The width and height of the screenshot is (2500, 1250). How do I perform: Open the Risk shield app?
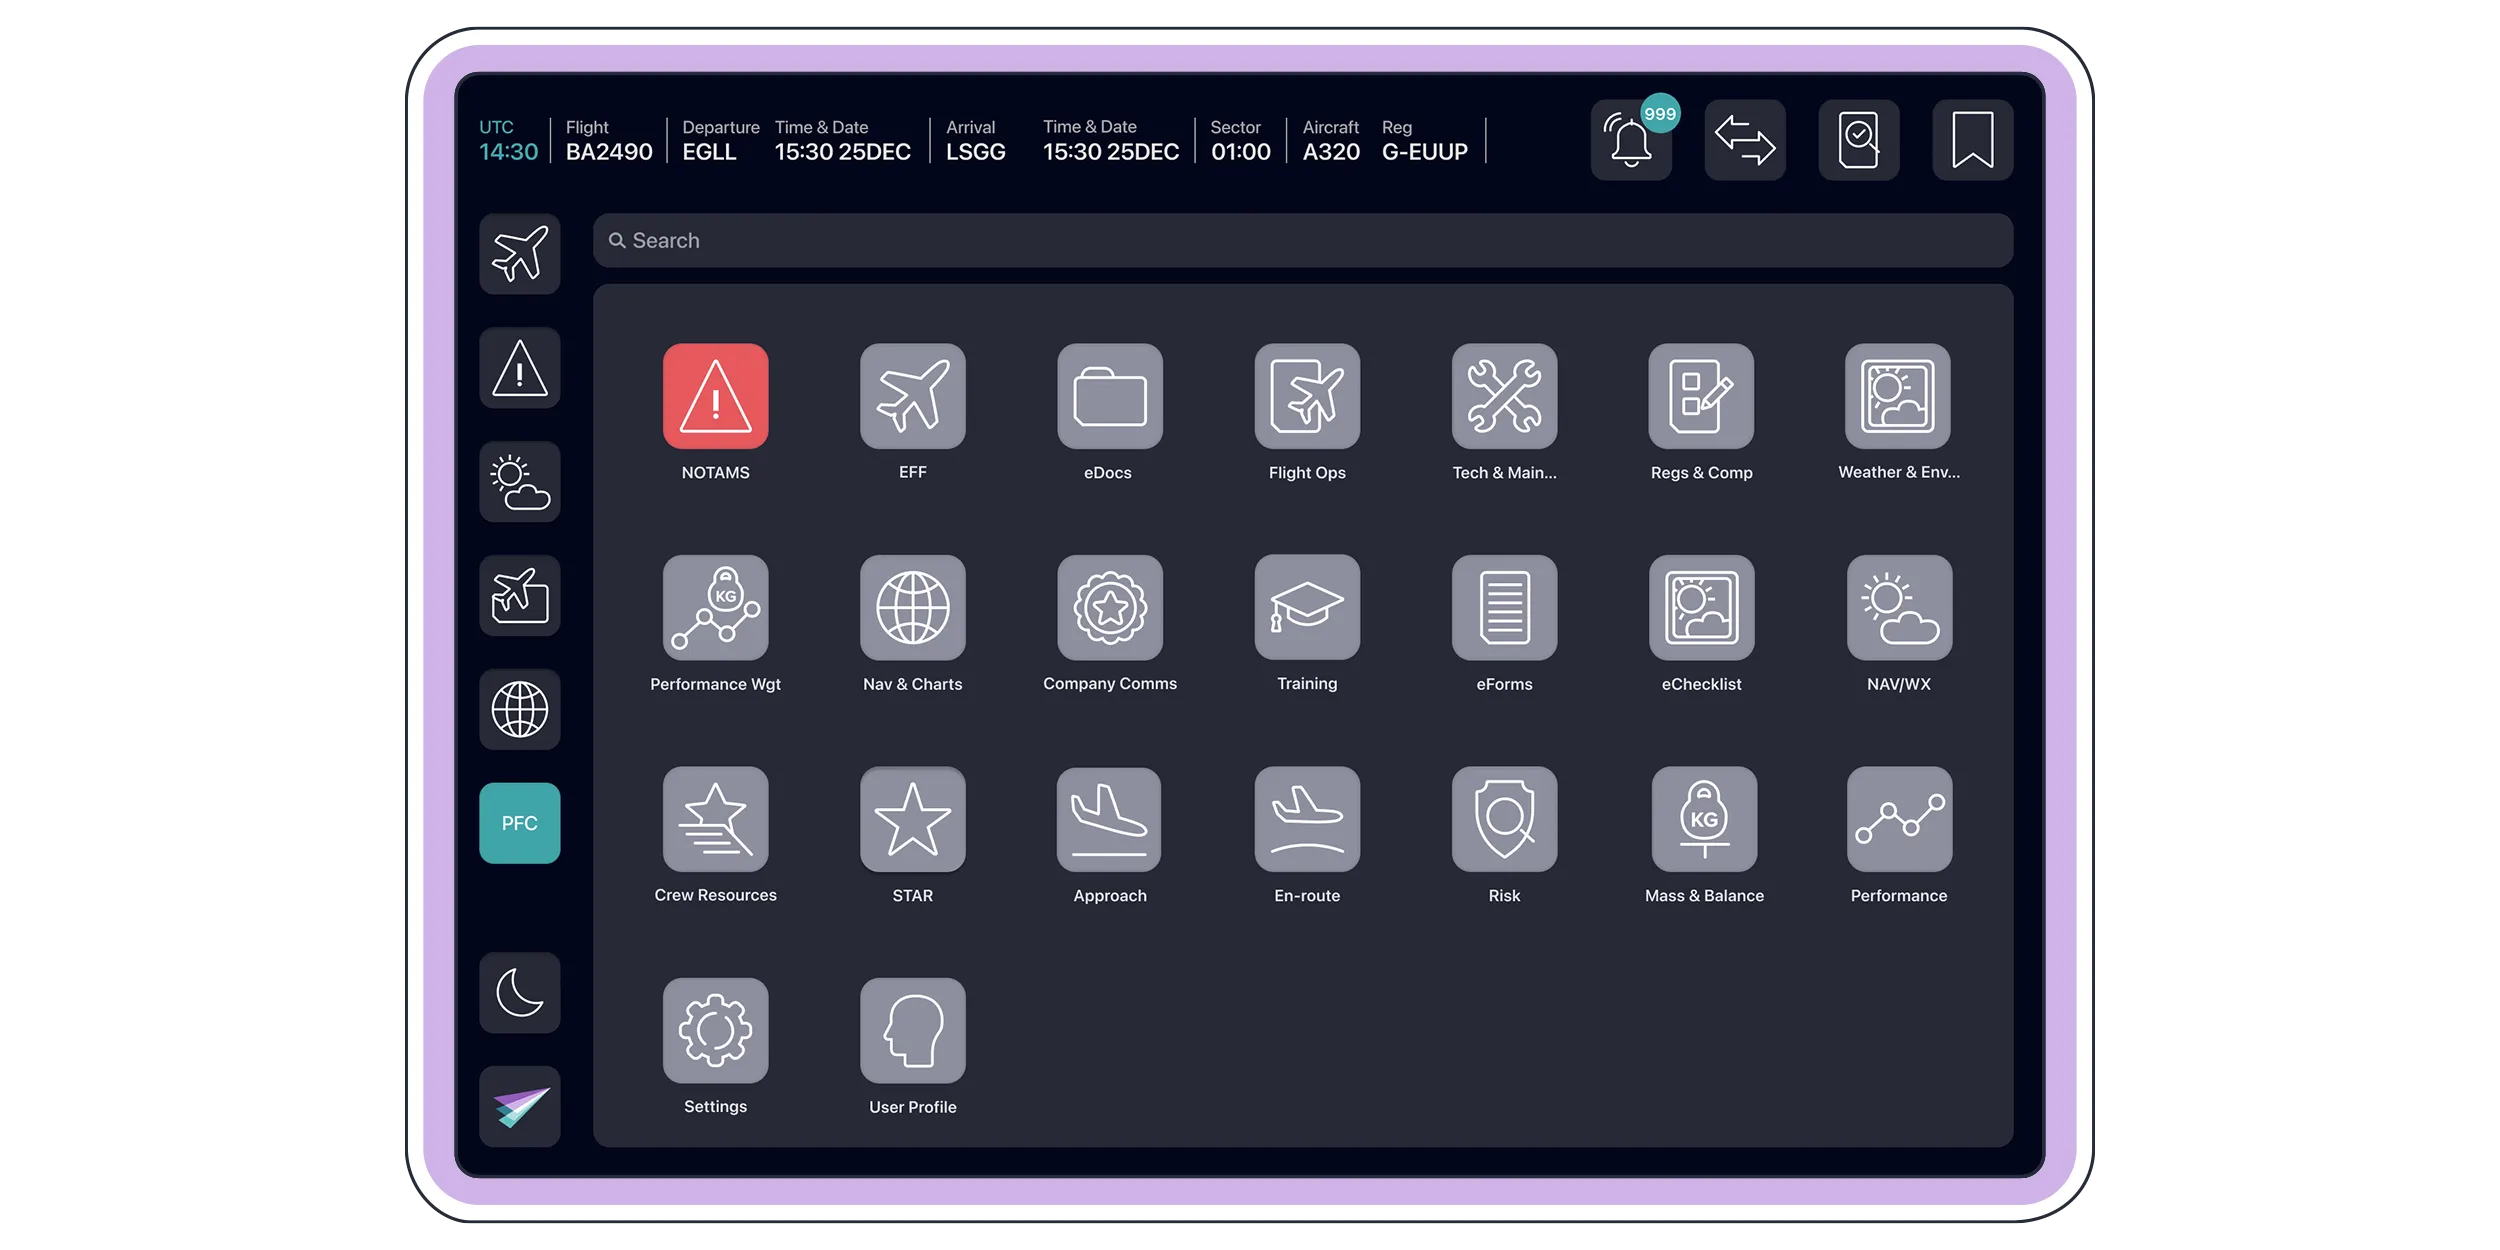tap(1504, 819)
